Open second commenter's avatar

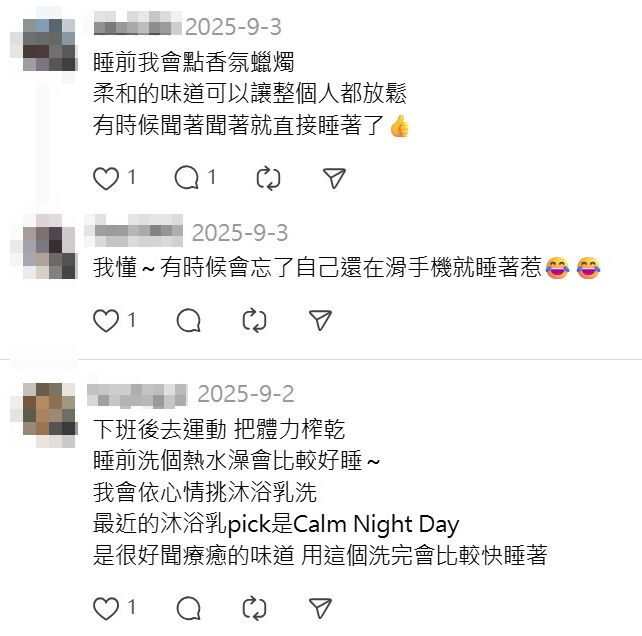(x=48, y=252)
